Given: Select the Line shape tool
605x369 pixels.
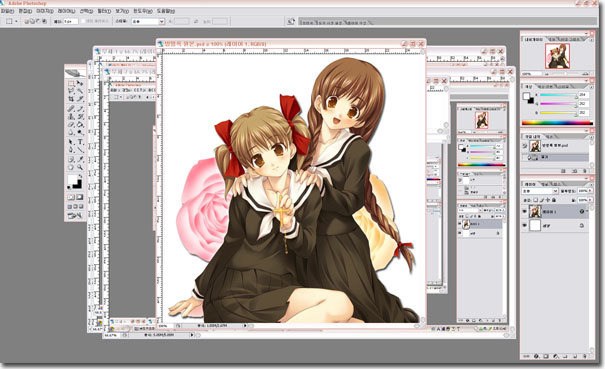Looking at the screenshot, I should (x=80, y=149).
